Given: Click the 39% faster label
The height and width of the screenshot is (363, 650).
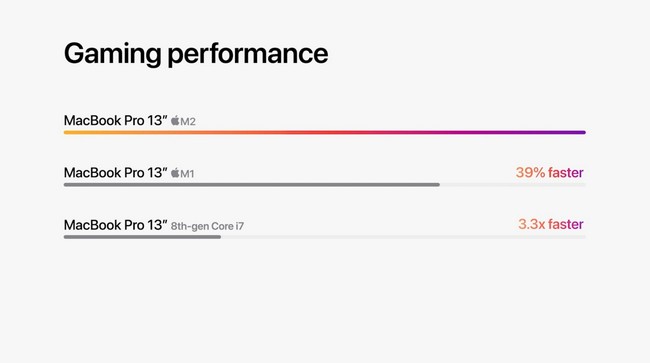Looking at the screenshot, I should tap(549, 172).
